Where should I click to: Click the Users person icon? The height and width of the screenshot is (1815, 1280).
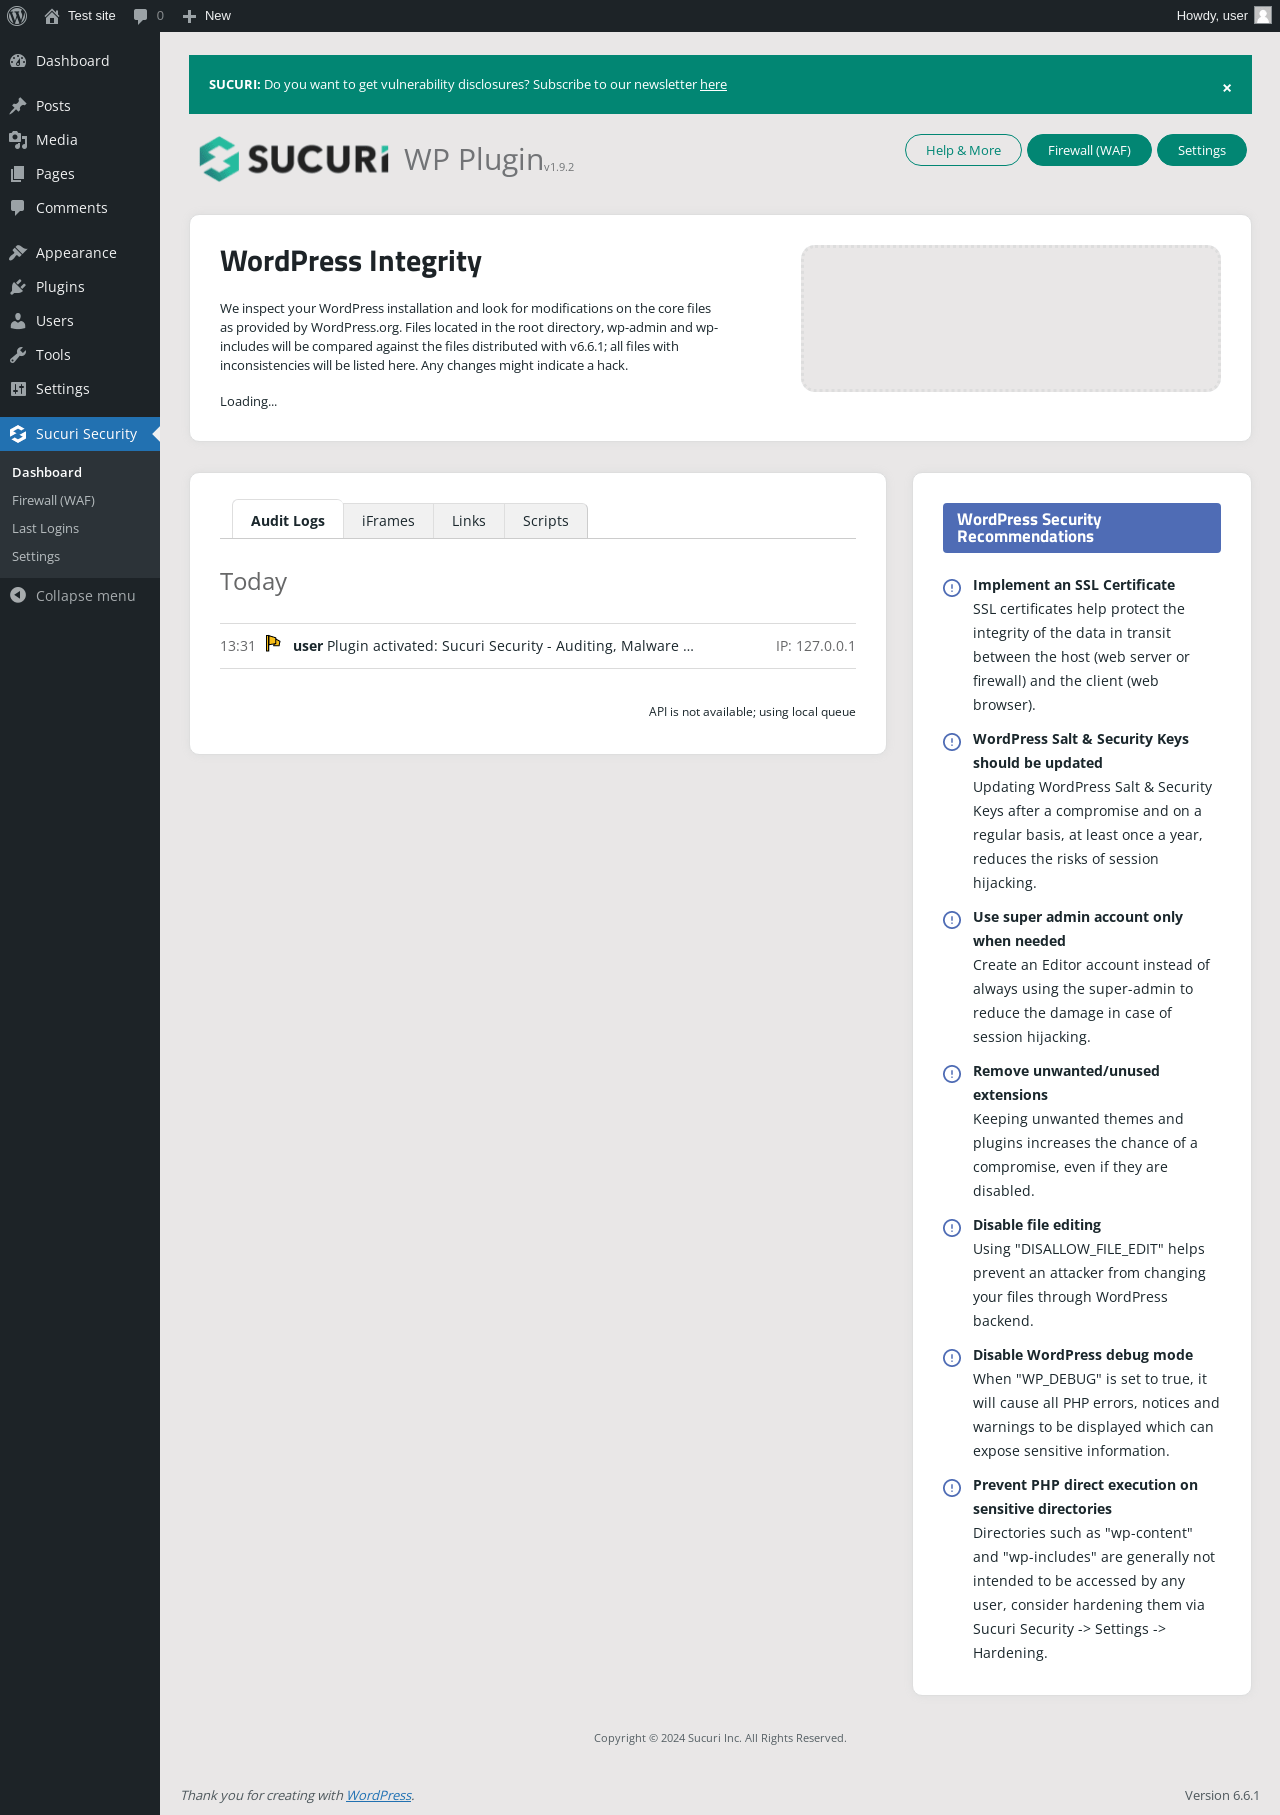(18, 321)
